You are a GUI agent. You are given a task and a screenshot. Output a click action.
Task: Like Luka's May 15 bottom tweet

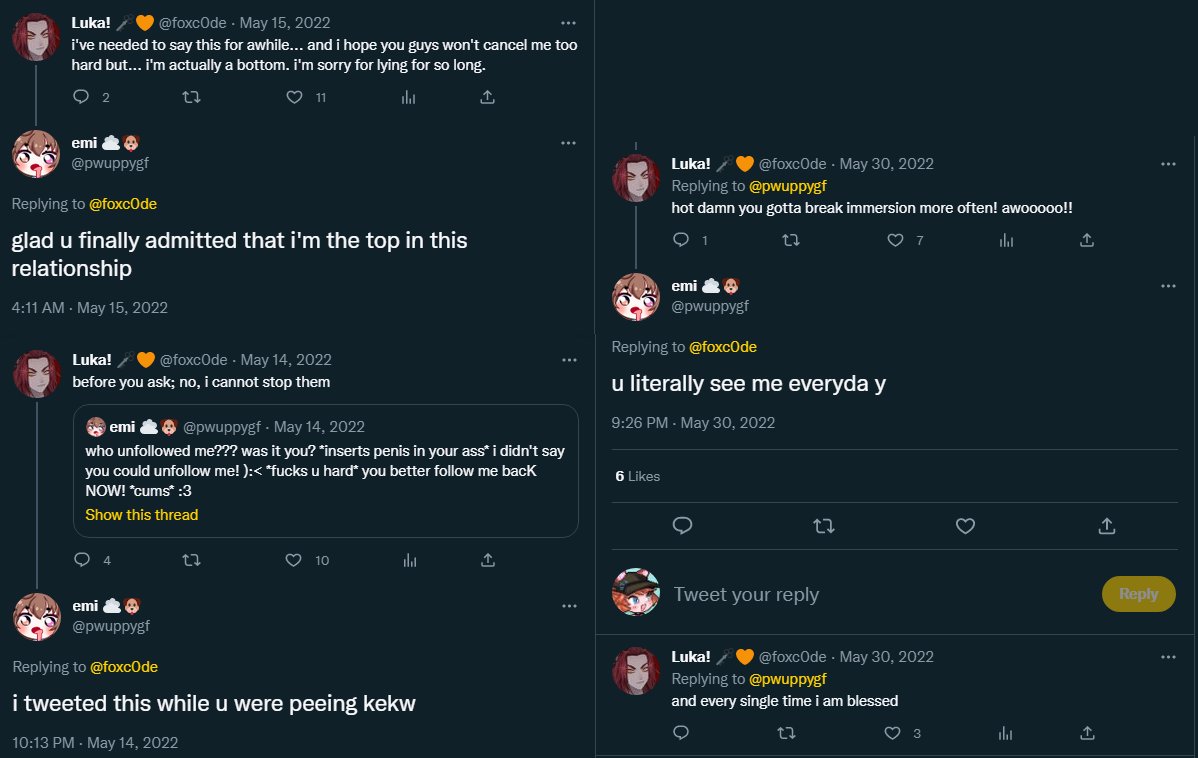[294, 97]
